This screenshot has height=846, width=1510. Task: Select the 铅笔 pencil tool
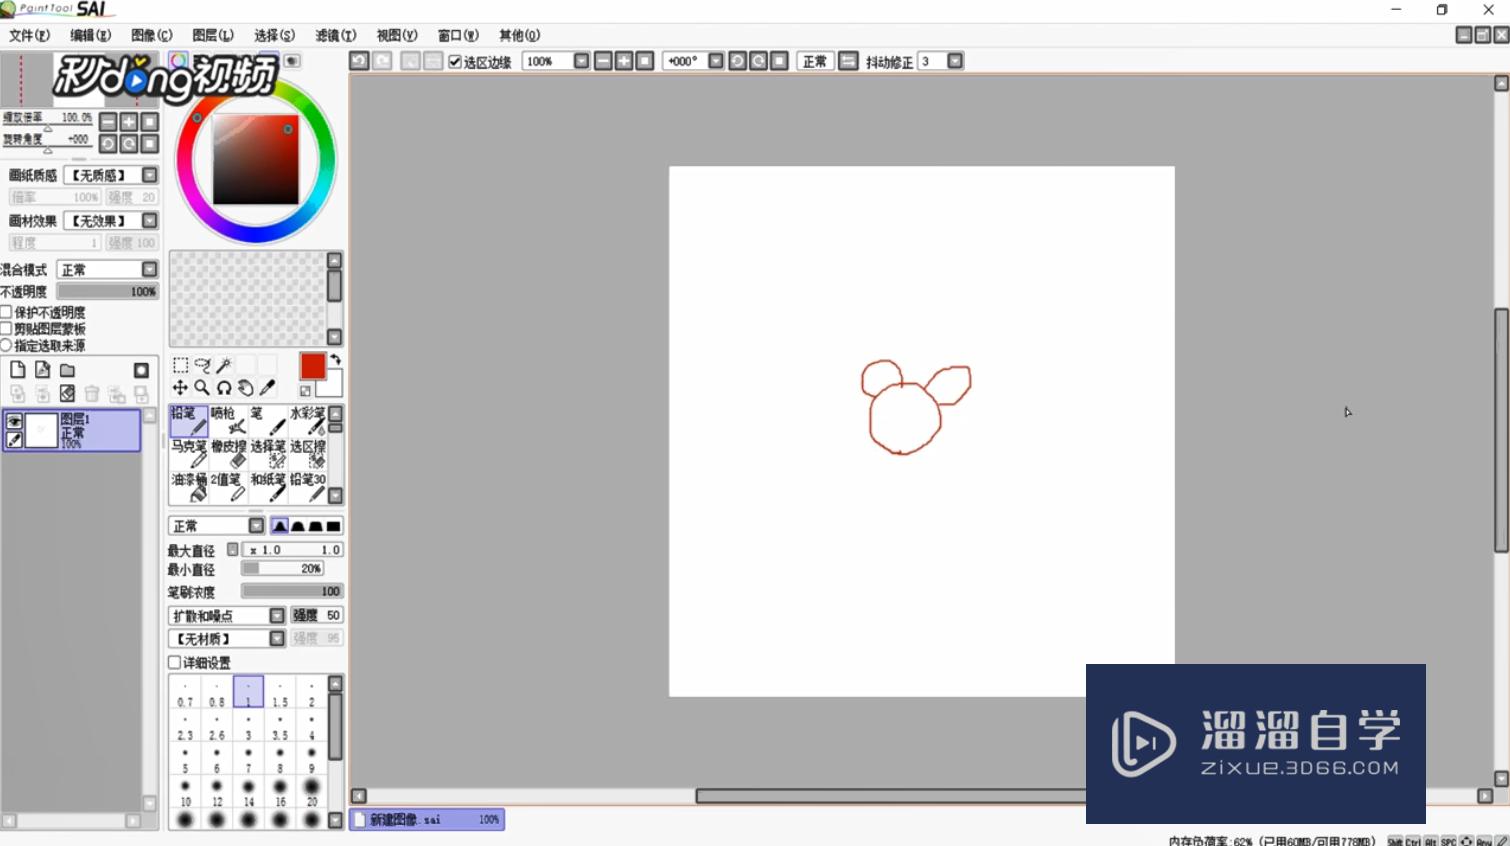pos(188,421)
